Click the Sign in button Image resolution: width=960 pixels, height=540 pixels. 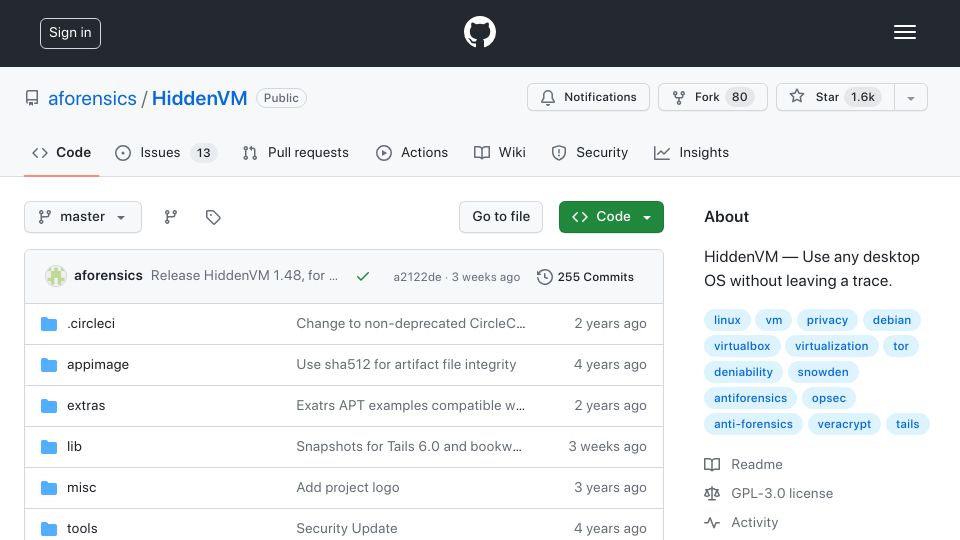tap(70, 33)
